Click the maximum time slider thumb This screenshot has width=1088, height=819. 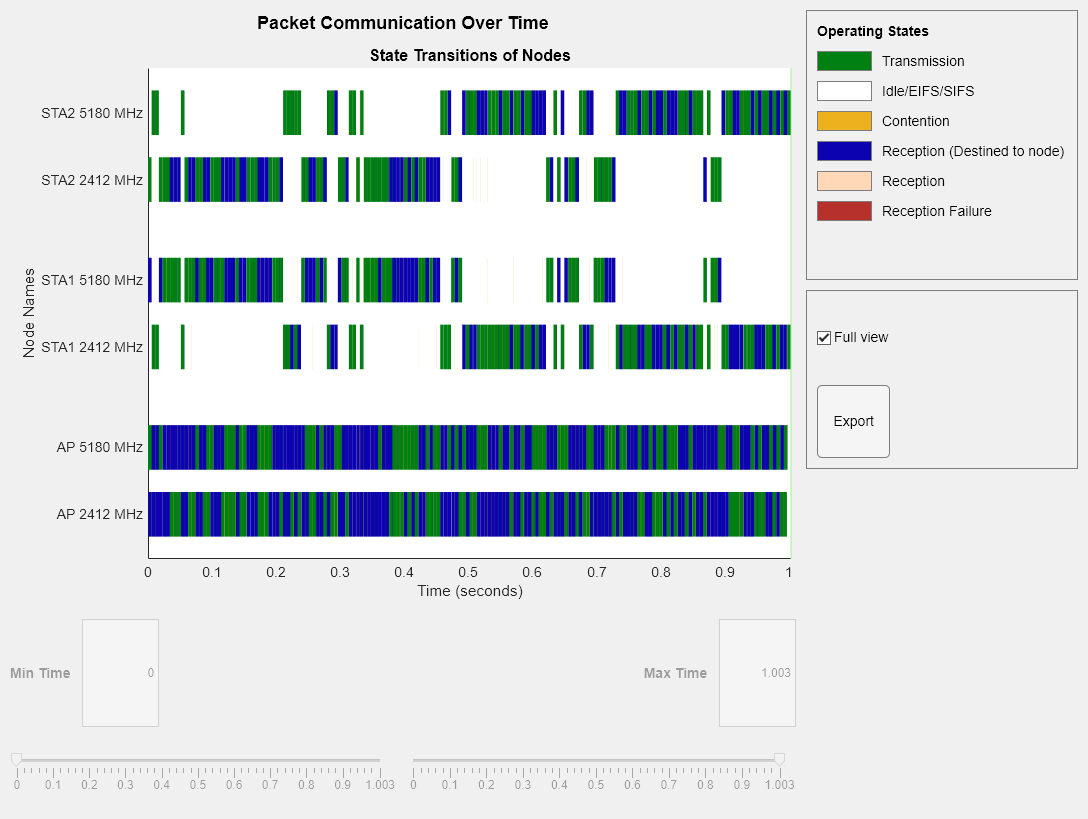(x=779, y=760)
